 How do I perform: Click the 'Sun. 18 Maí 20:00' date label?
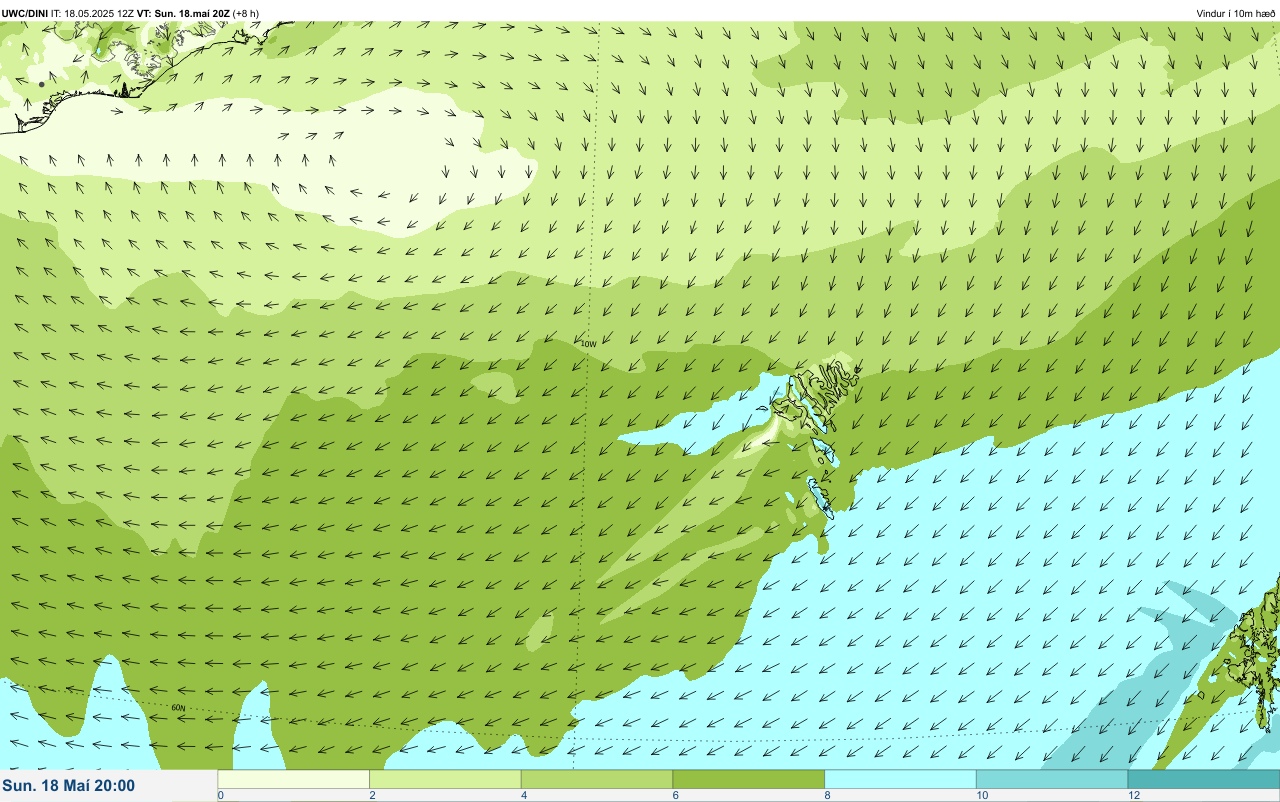[x=69, y=786]
